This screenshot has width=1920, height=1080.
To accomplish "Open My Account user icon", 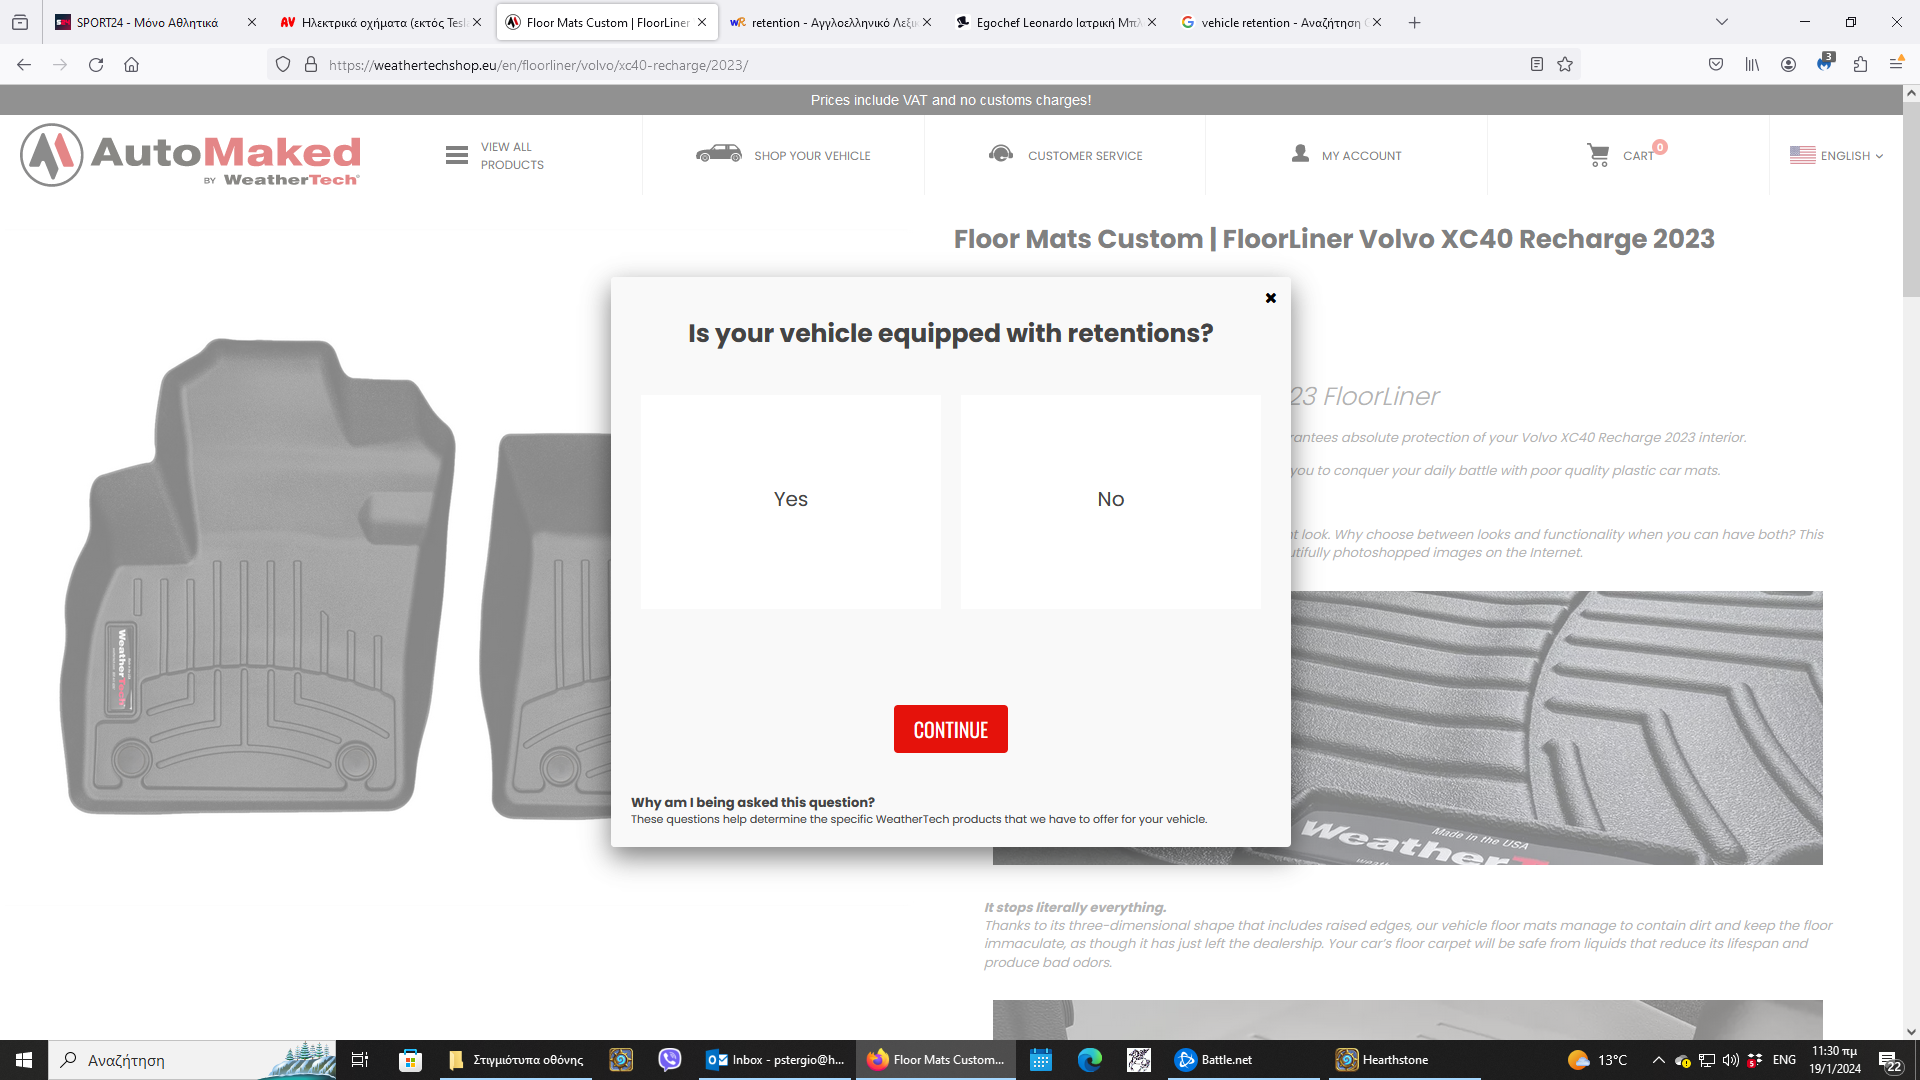I will coord(1300,154).
